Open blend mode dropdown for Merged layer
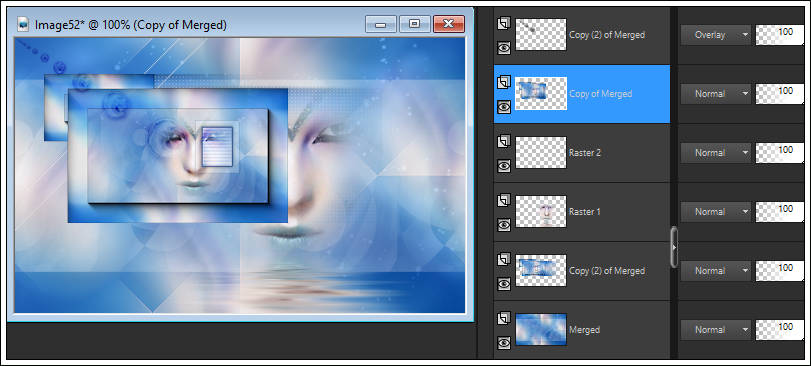The image size is (811, 366). 715,330
